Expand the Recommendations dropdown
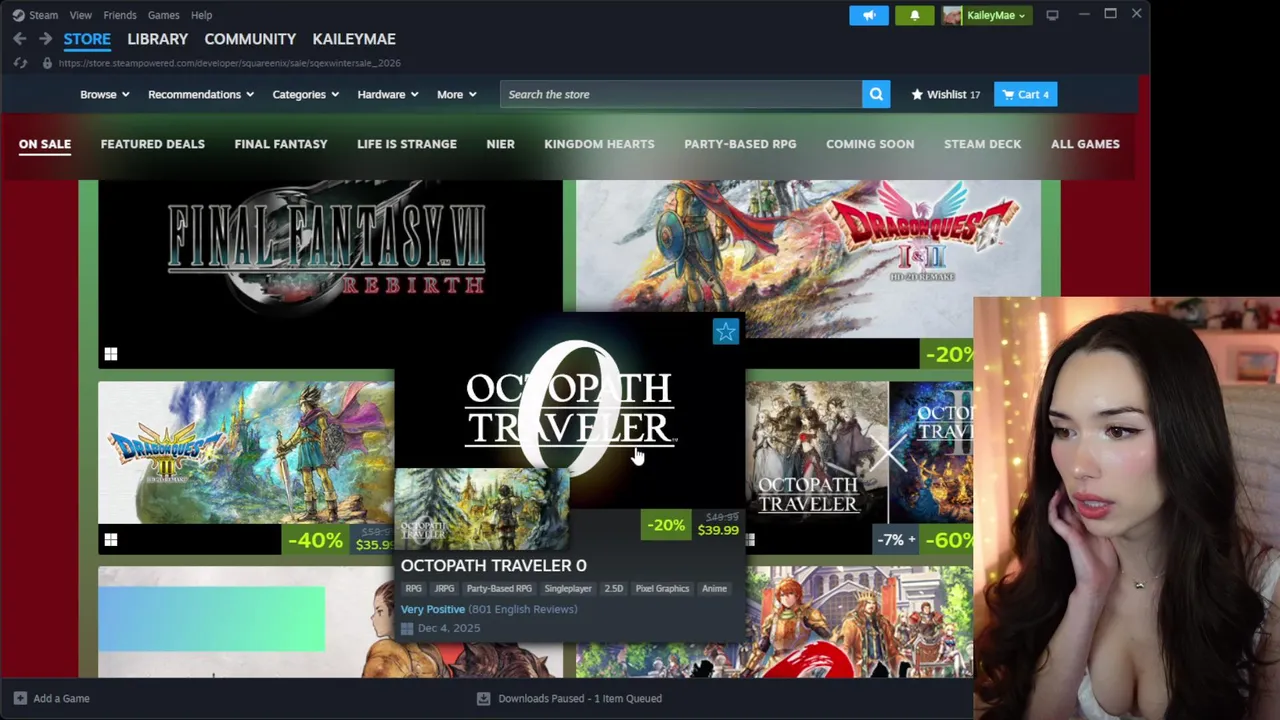This screenshot has width=1280, height=720. tap(201, 94)
